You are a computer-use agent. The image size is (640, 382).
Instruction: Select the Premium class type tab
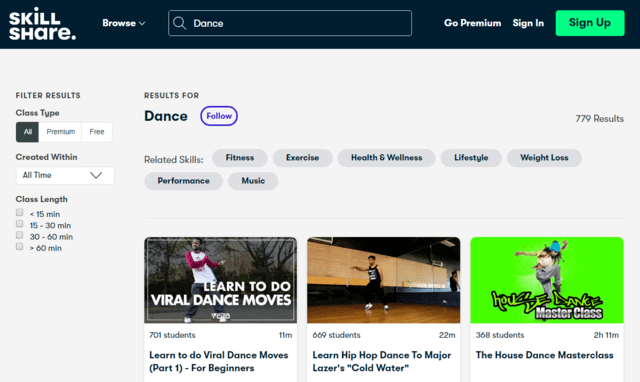pyautogui.click(x=60, y=132)
